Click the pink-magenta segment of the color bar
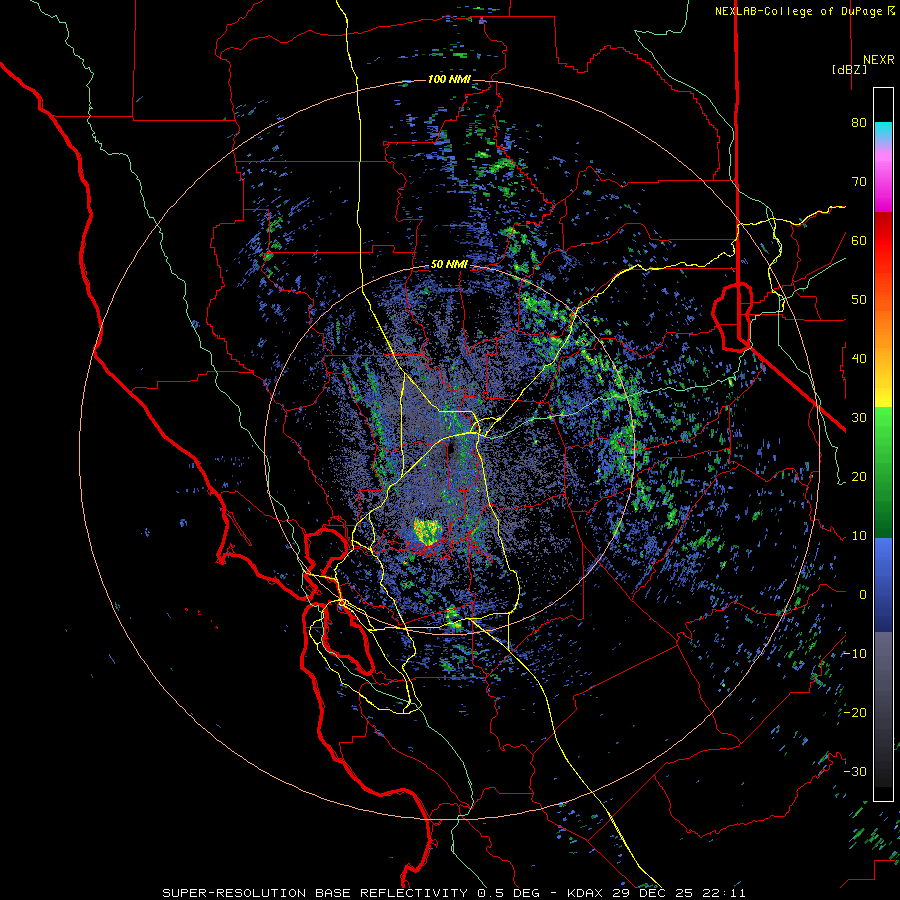Screen dimensions: 900x900 883,178
